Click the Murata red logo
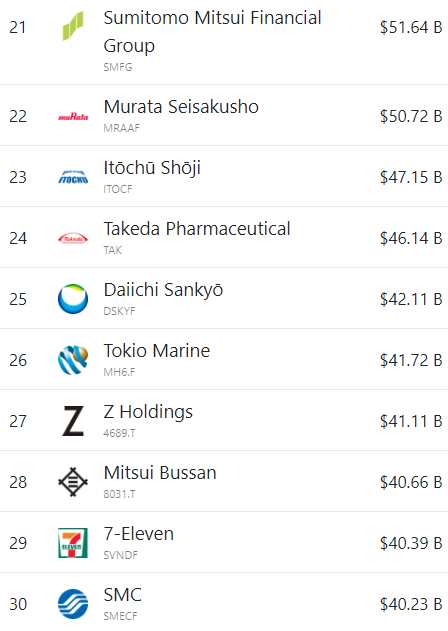448x631 pixels. [x=73, y=117]
